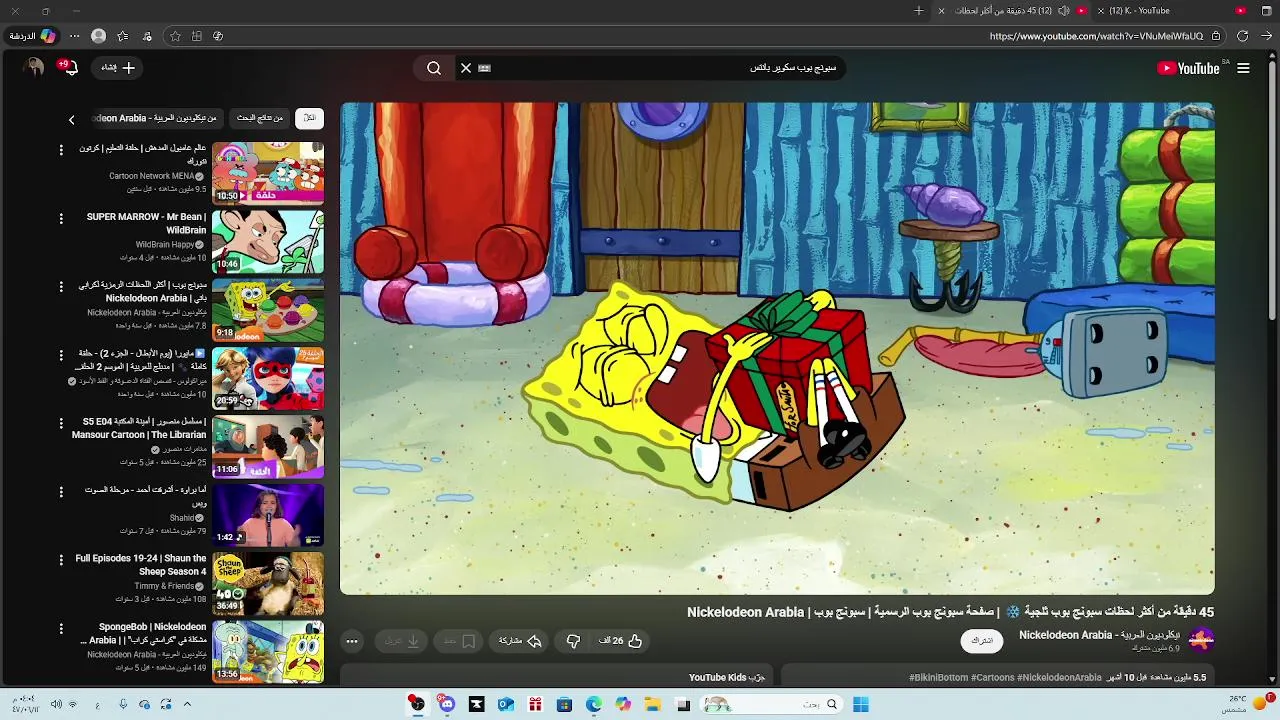
Task: Open the taskbar volume icon
Action: (x=56, y=704)
